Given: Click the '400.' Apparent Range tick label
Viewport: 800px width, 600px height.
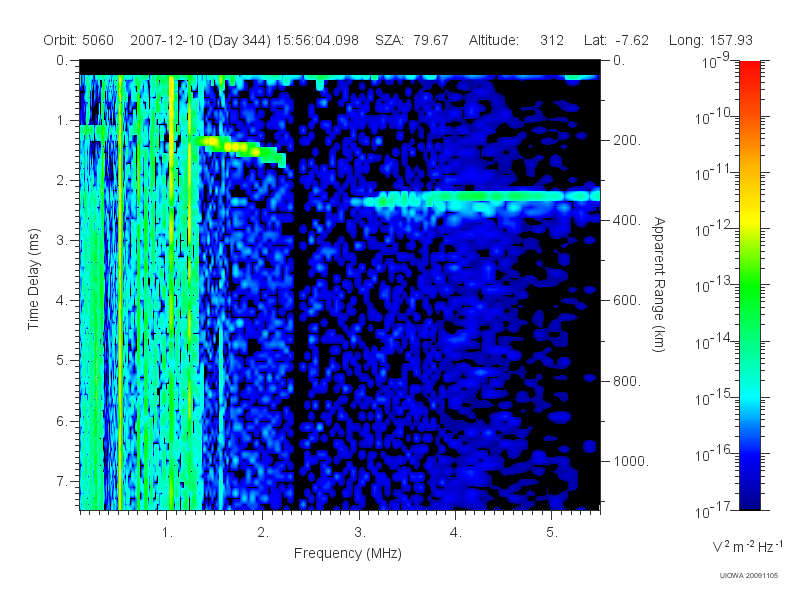Looking at the screenshot, I should pyautogui.click(x=627, y=221).
